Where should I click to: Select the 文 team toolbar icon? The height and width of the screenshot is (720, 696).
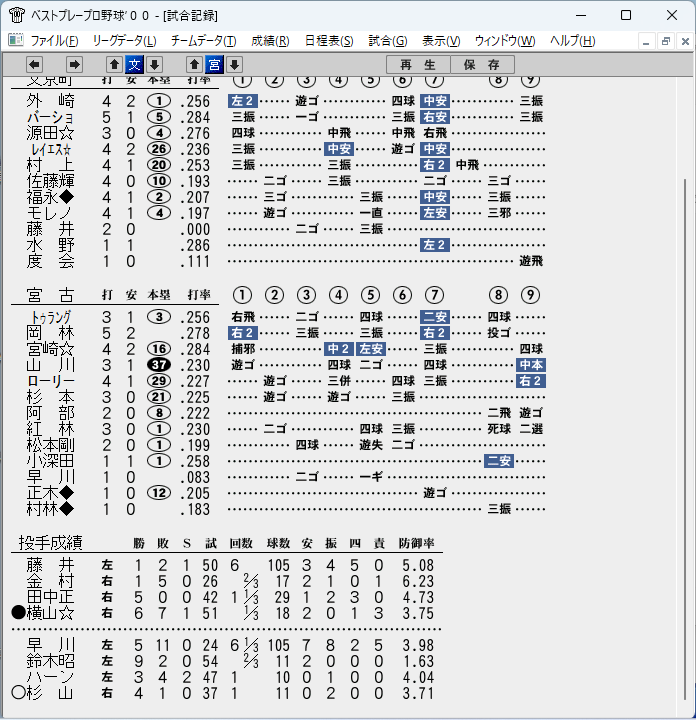tap(135, 65)
